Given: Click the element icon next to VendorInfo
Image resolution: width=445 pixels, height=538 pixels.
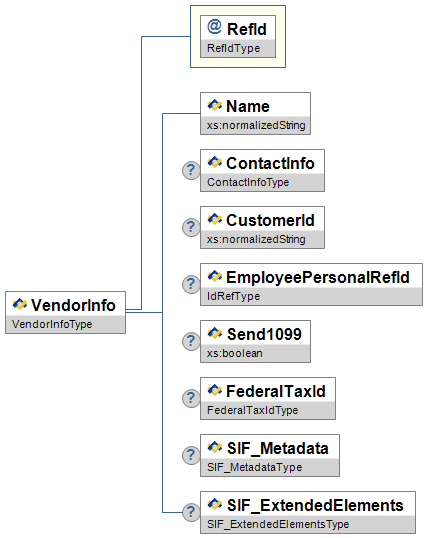Looking at the screenshot, I should pyautogui.click(x=20, y=304).
